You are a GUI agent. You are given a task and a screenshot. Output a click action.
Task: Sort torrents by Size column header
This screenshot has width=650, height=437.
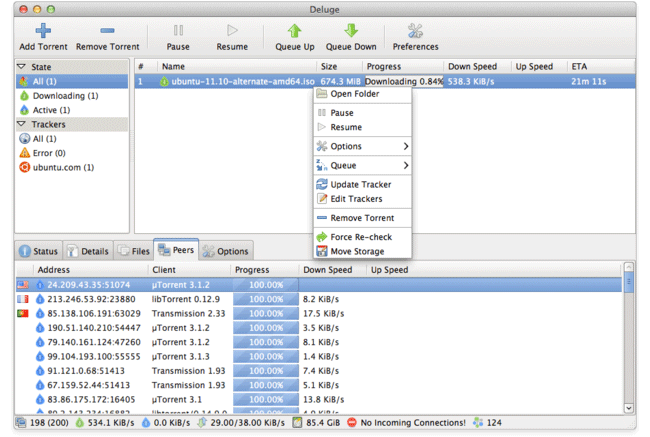click(x=339, y=66)
